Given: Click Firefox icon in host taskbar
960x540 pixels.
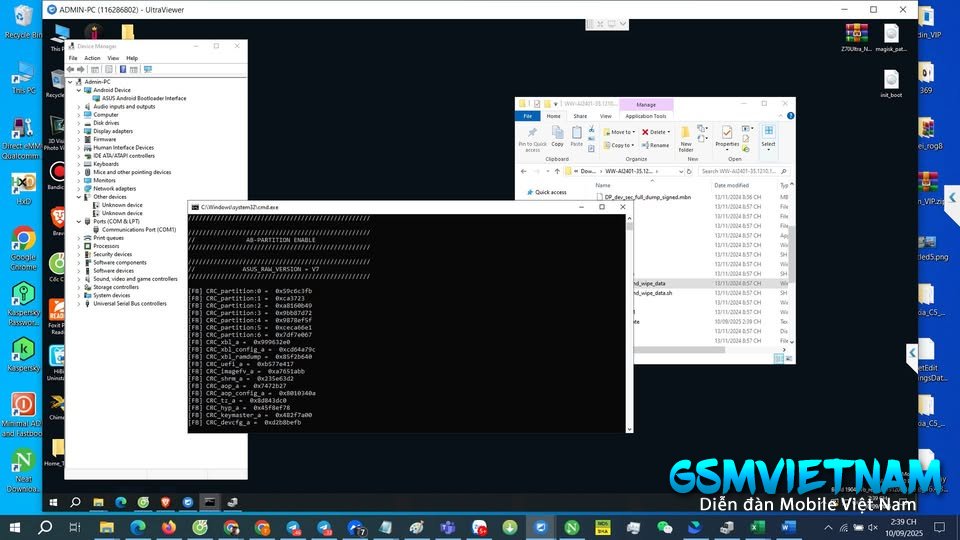Looking at the screenshot, I should coord(168,527).
